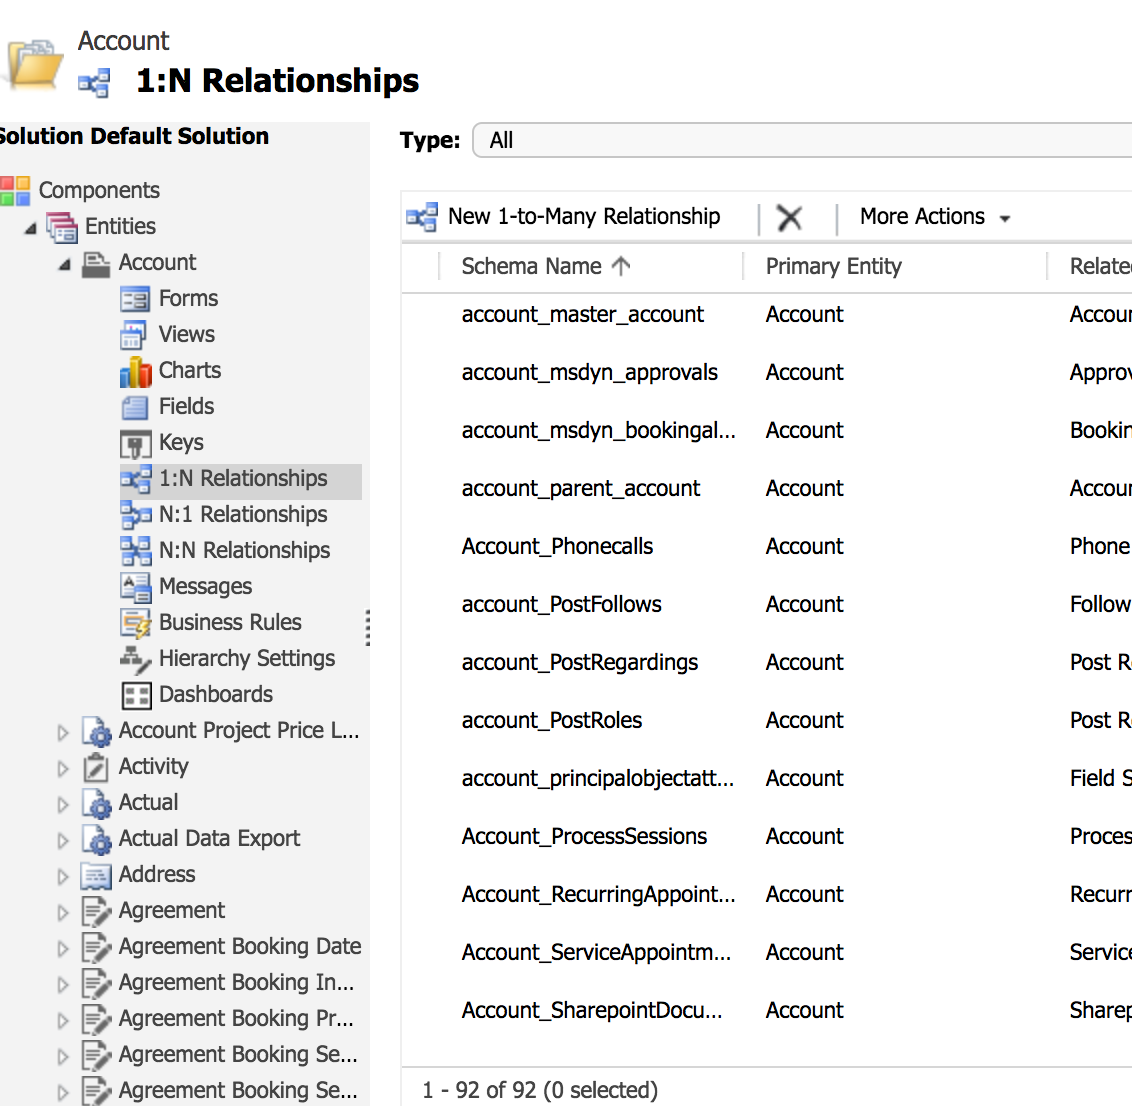Click the Address card icon
Viewport: 1132px width, 1106px height.
tap(96, 876)
